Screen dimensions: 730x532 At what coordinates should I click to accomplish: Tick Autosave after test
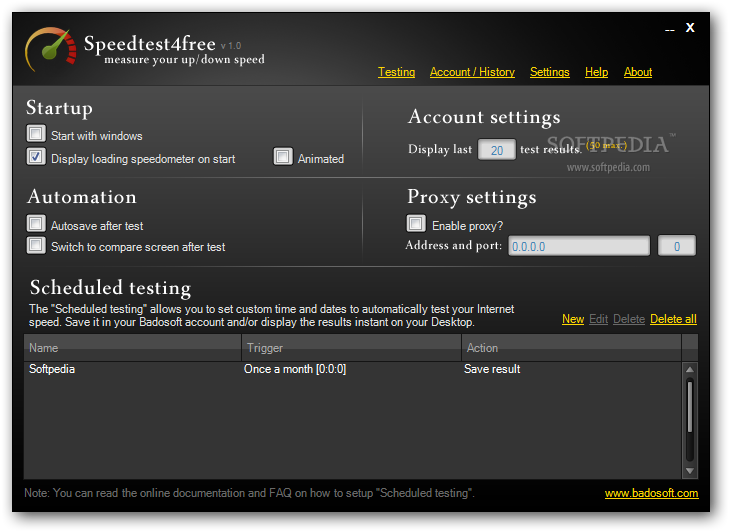[36, 223]
